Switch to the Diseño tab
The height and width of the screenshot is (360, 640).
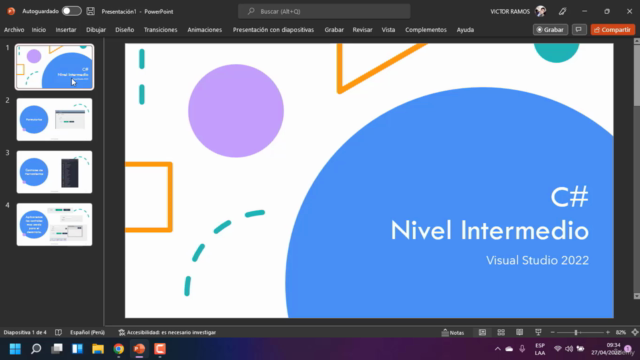coord(124,30)
